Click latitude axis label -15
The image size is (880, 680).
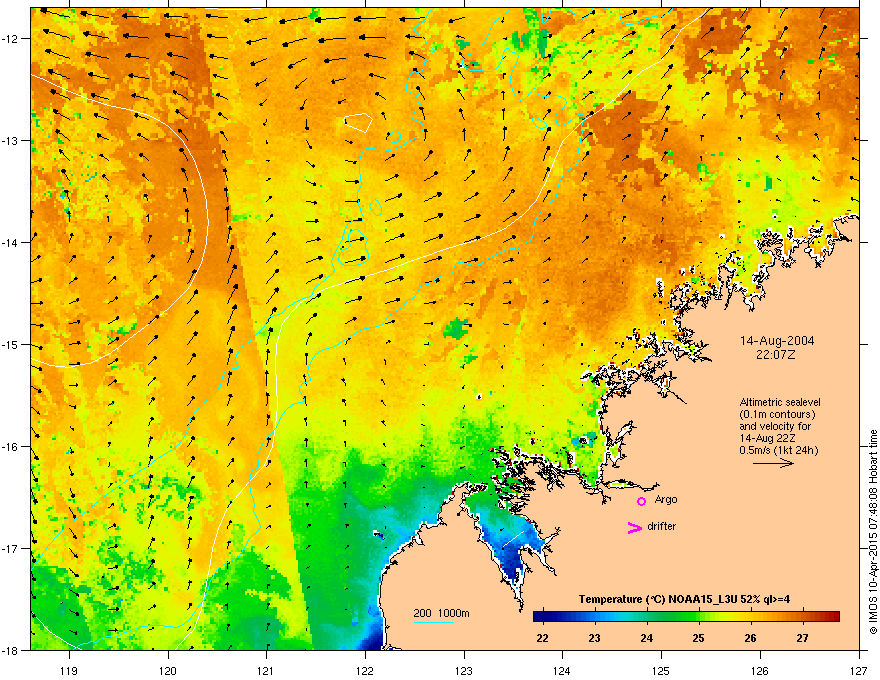(11, 344)
